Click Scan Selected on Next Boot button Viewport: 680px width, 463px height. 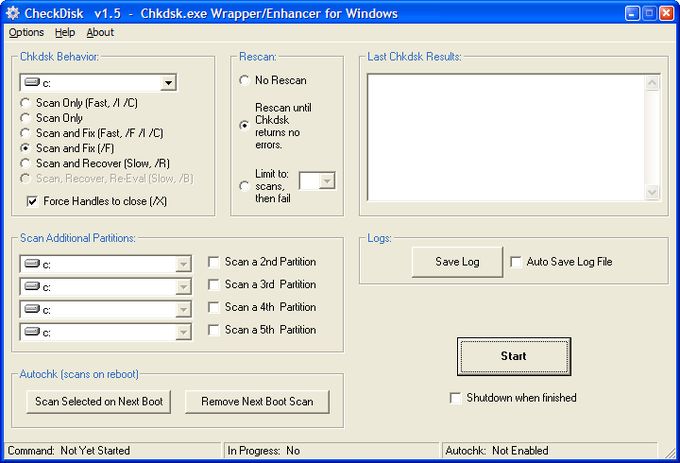tap(98, 402)
